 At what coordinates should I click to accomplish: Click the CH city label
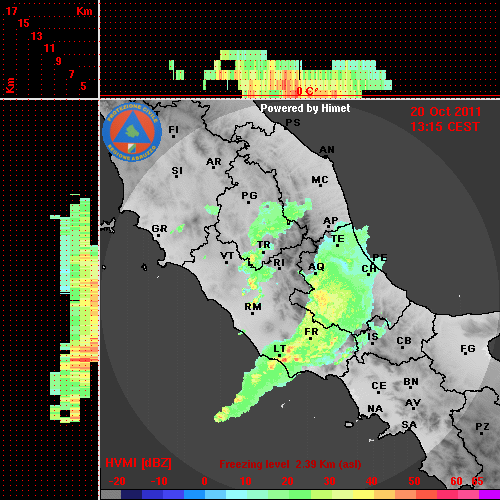tap(369, 268)
